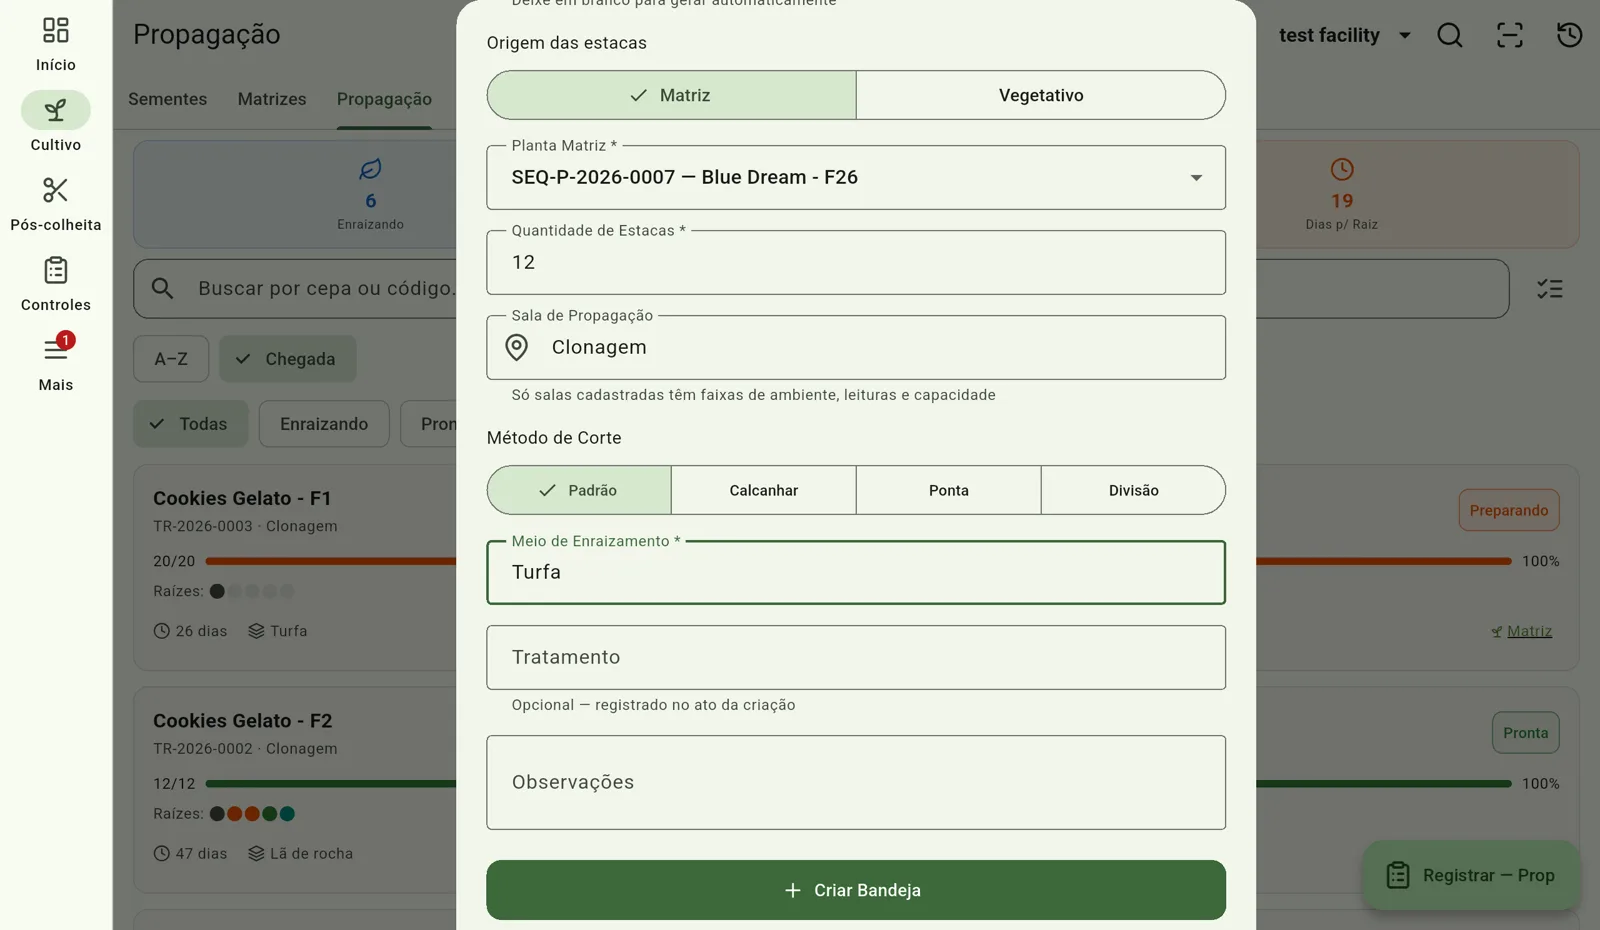The width and height of the screenshot is (1600, 930).
Task: Click the Preparando status badge
Action: pyautogui.click(x=1509, y=510)
